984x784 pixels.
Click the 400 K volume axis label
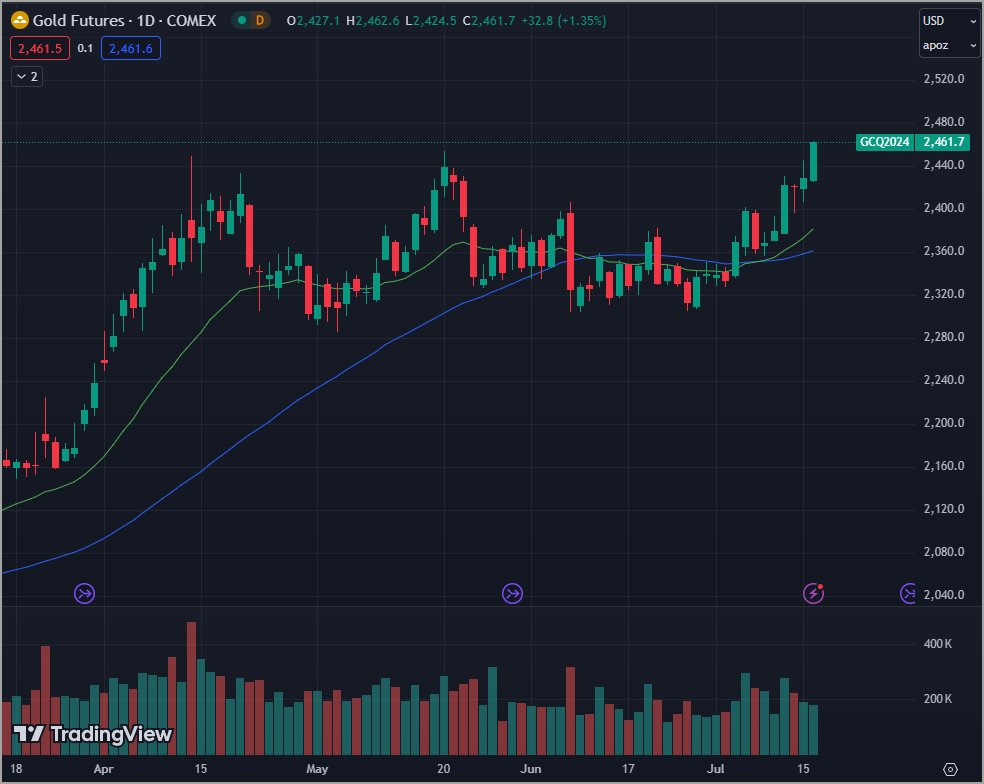point(938,643)
